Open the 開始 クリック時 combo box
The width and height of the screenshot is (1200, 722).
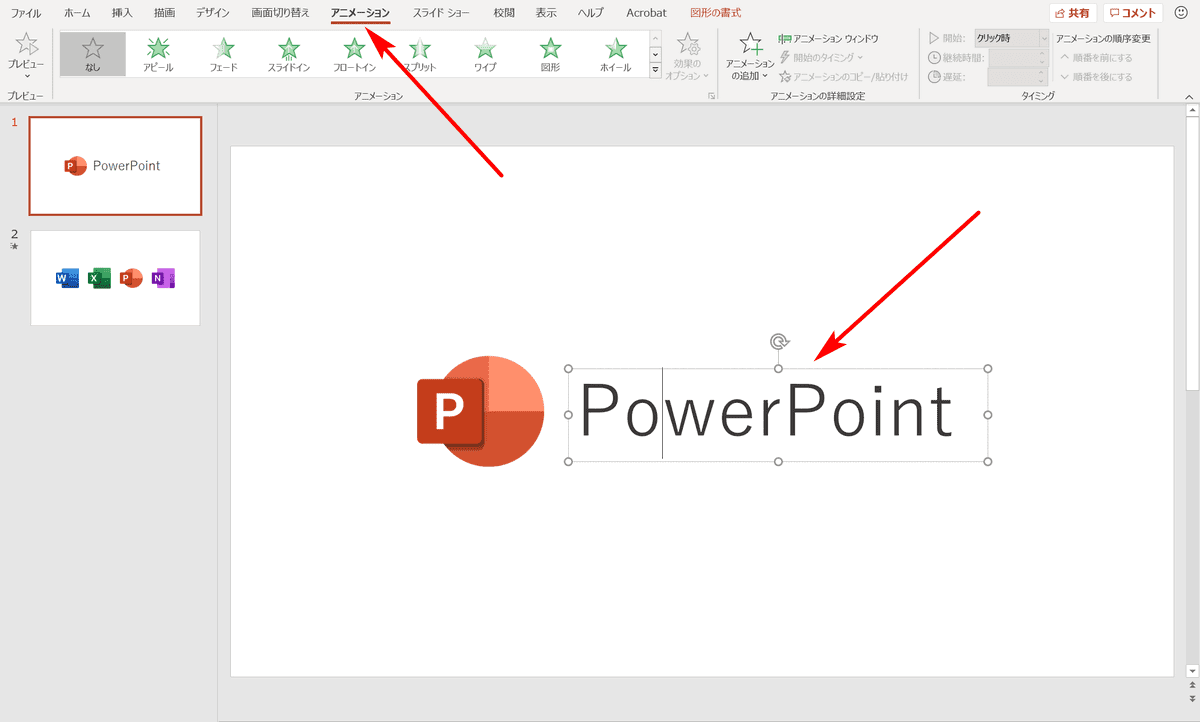click(x=1013, y=38)
